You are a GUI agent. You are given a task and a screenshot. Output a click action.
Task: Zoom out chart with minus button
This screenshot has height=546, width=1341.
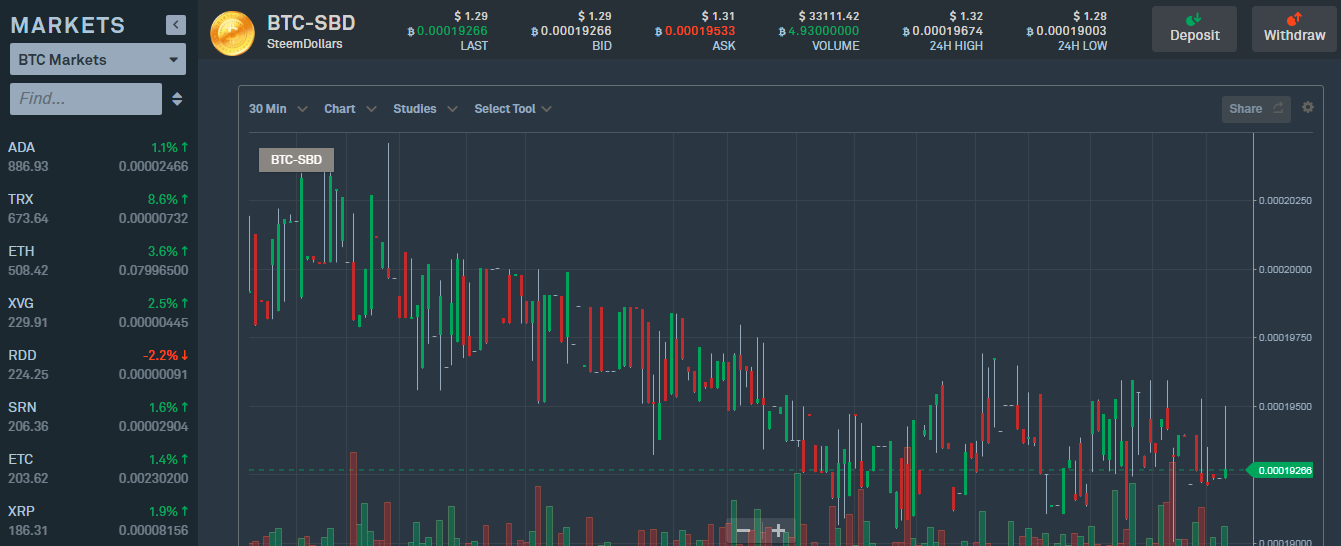click(743, 531)
